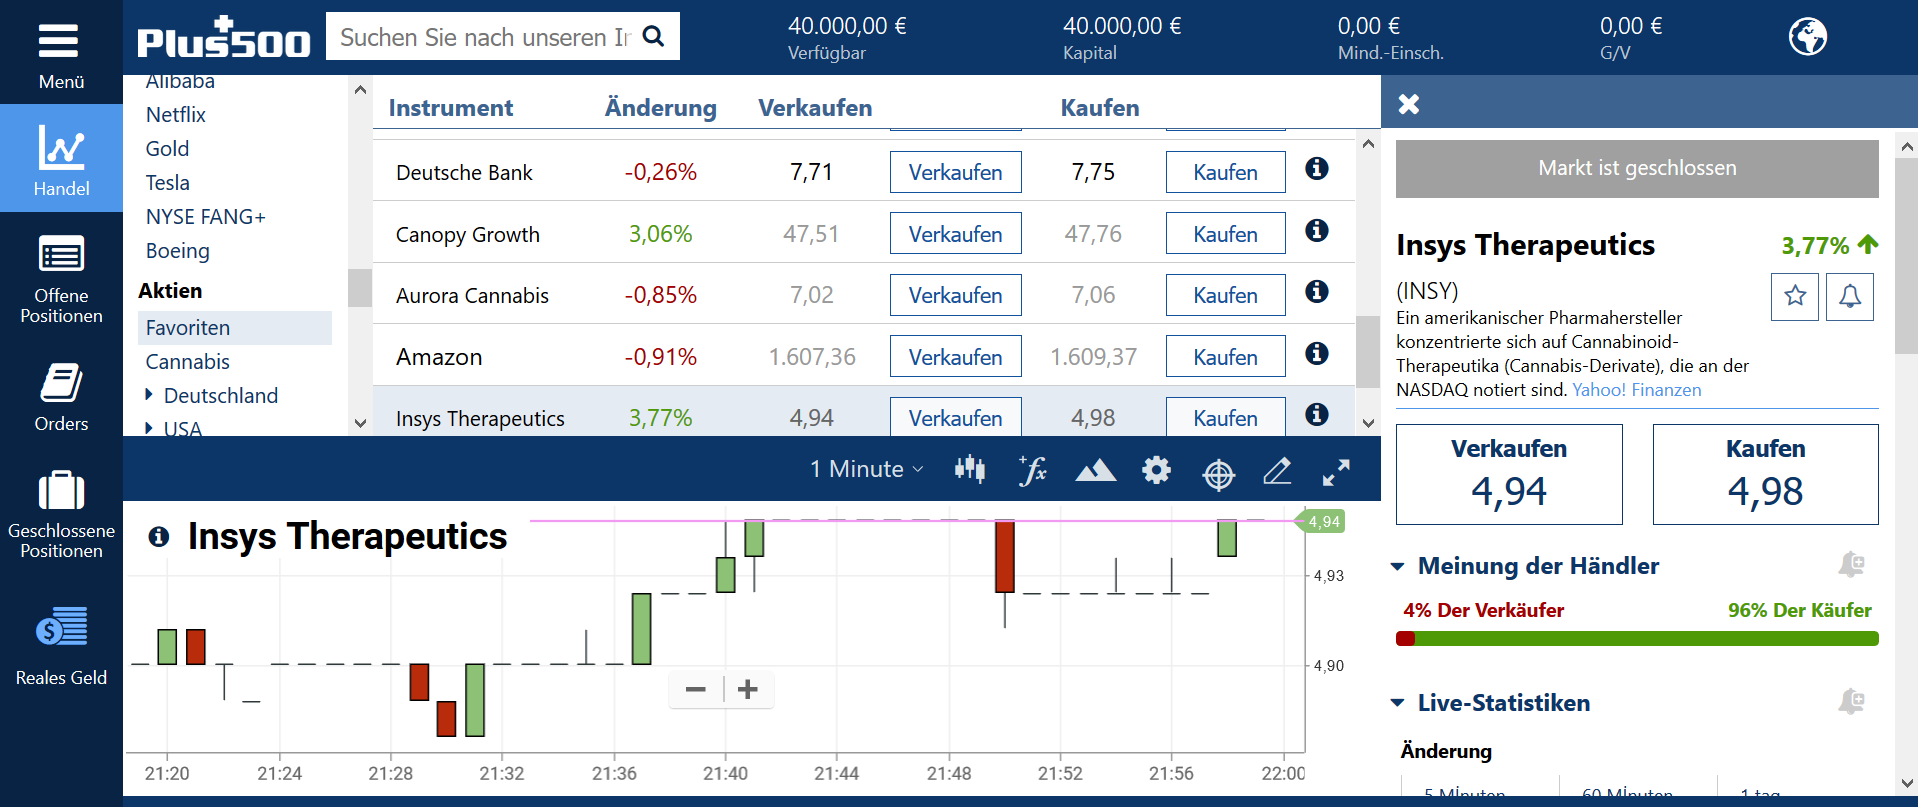
Task: Click info icon beside chart title
Action: (158, 537)
